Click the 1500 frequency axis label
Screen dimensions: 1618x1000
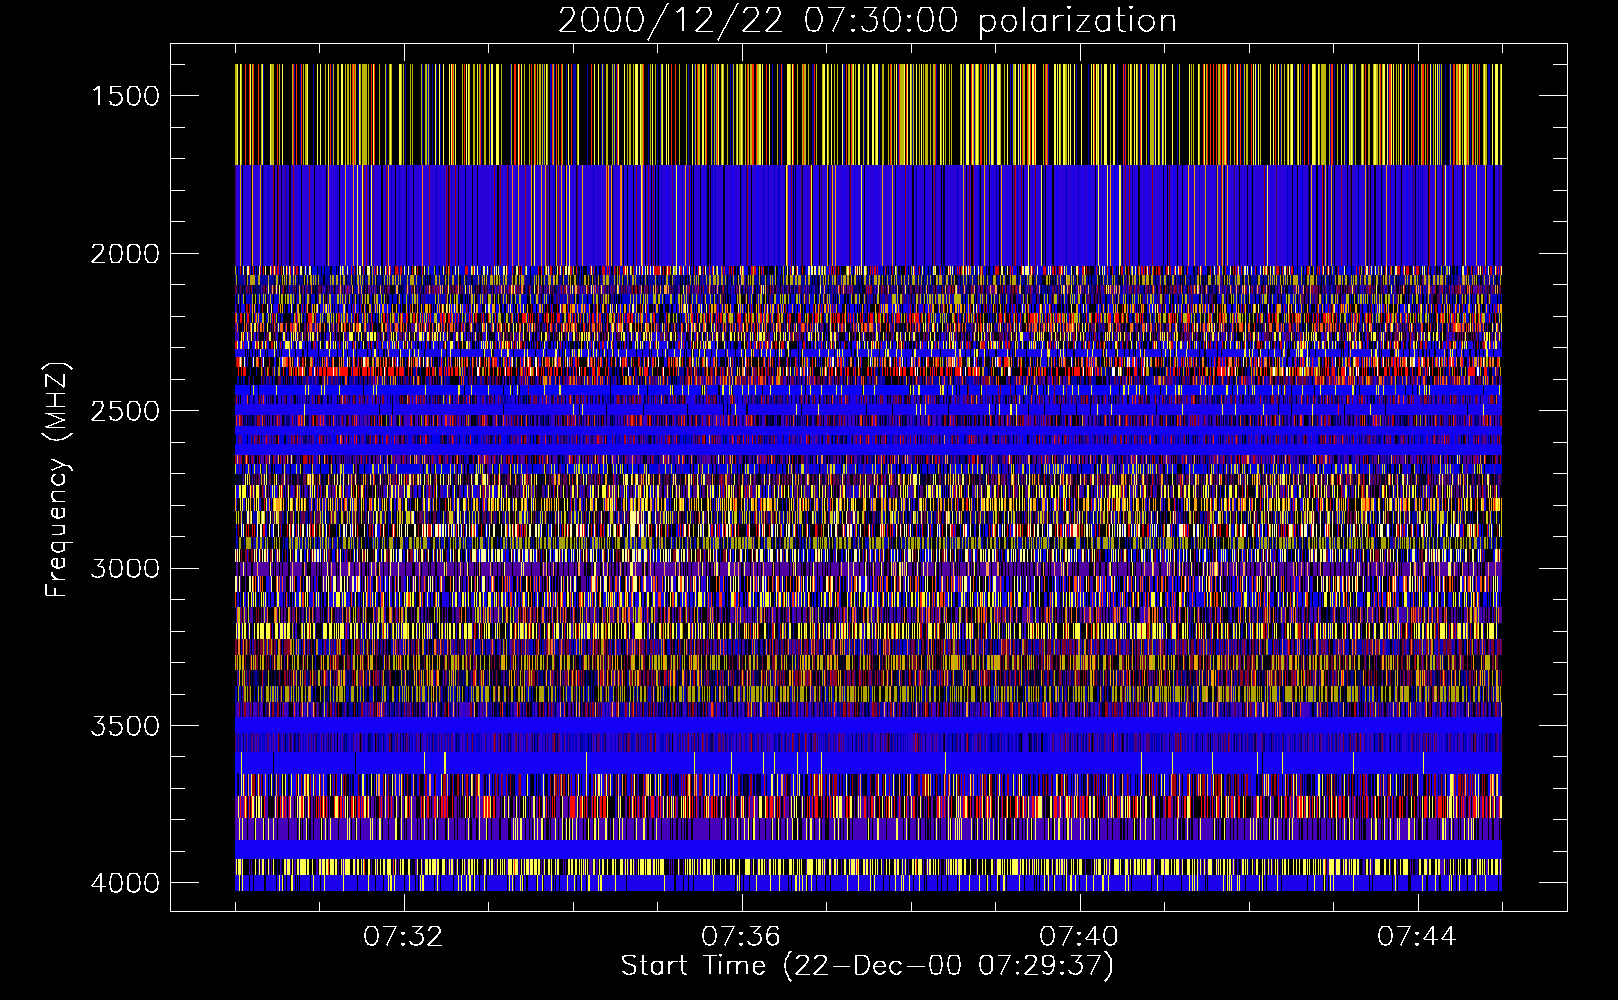pos(125,96)
